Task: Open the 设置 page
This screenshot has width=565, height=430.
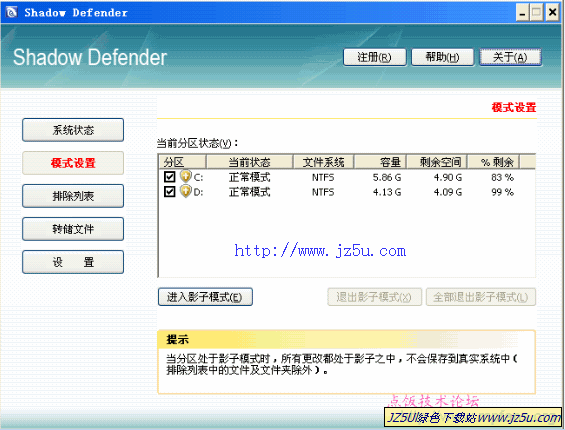Action: [73, 262]
